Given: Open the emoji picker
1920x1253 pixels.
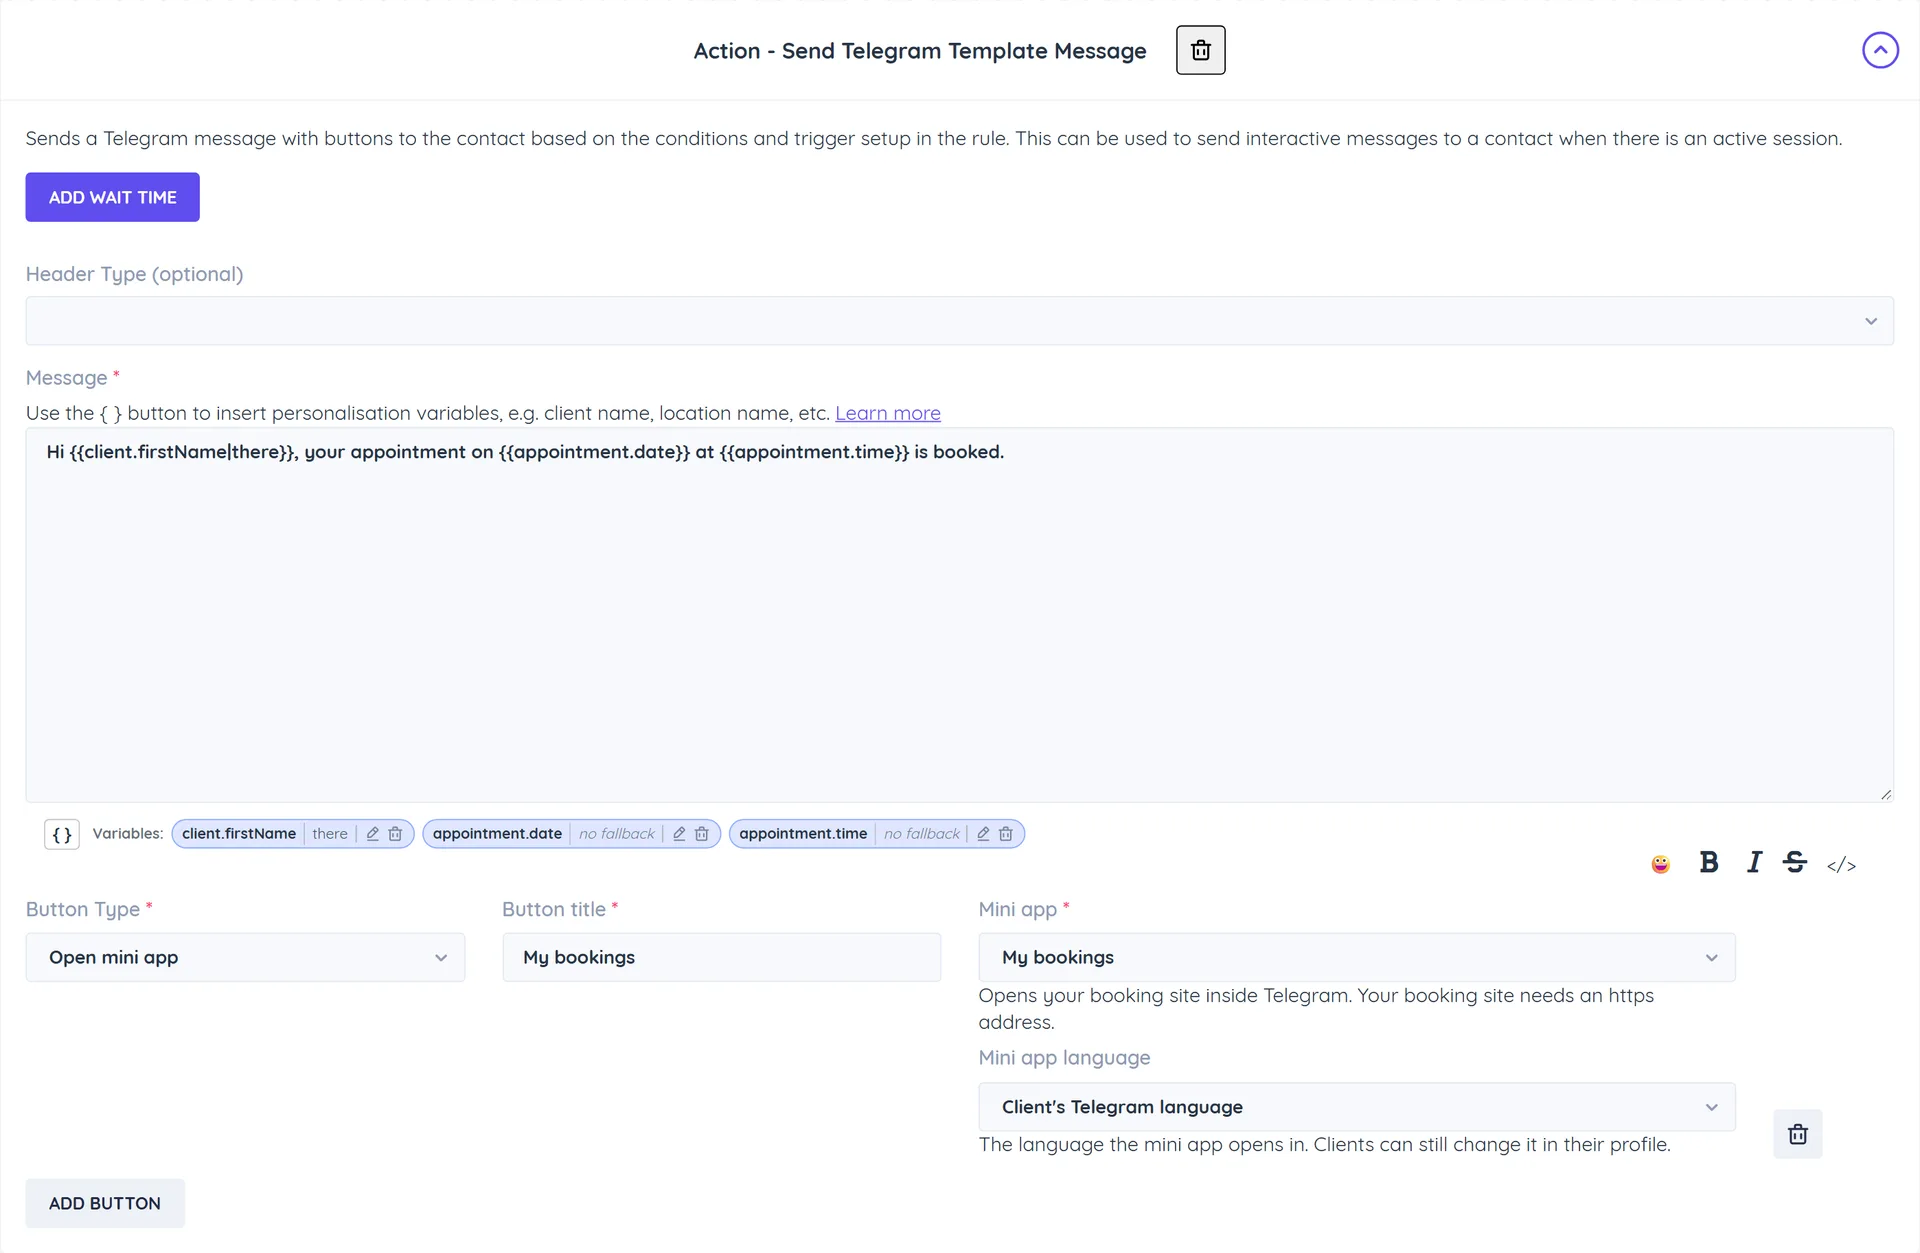Looking at the screenshot, I should click(1660, 864).
